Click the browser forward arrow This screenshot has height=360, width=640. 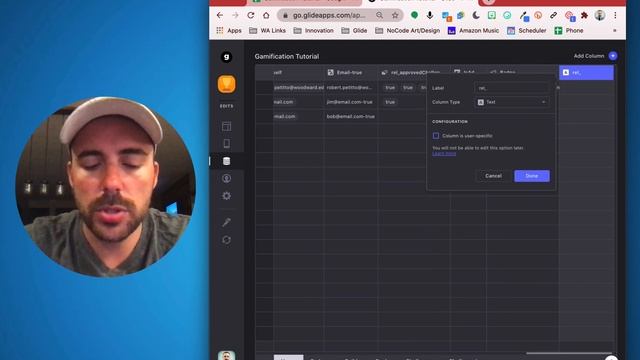click(x=235, y=15)
